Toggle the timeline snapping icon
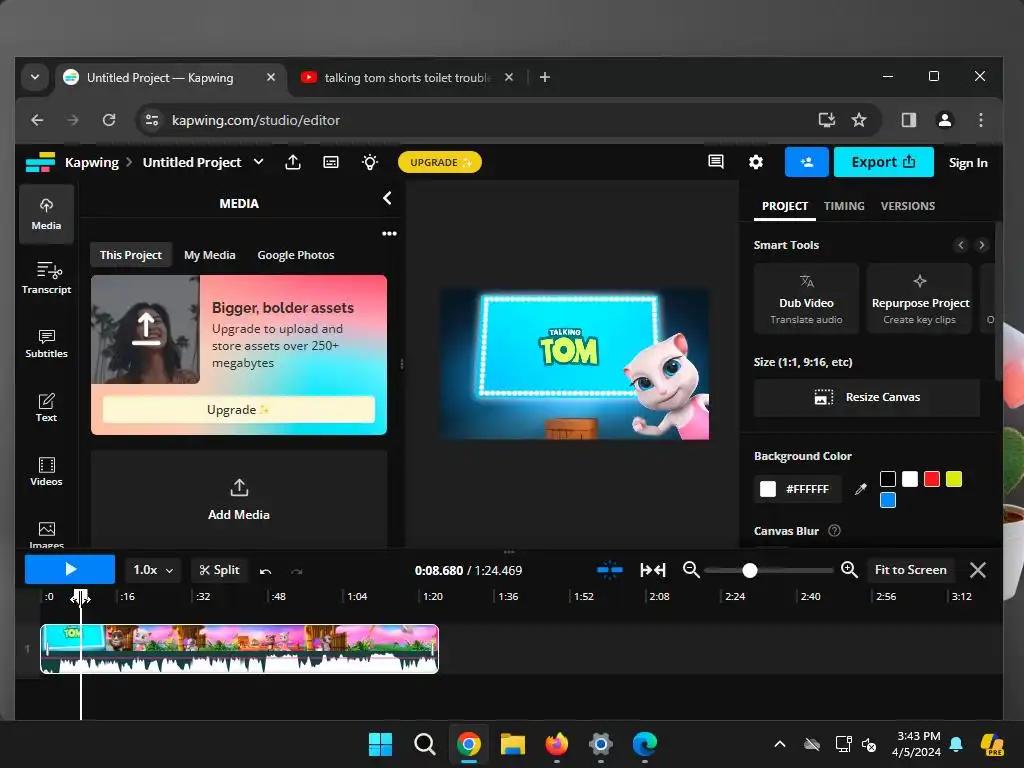This screenshot has width=1024, height=768. coord(609,570)
